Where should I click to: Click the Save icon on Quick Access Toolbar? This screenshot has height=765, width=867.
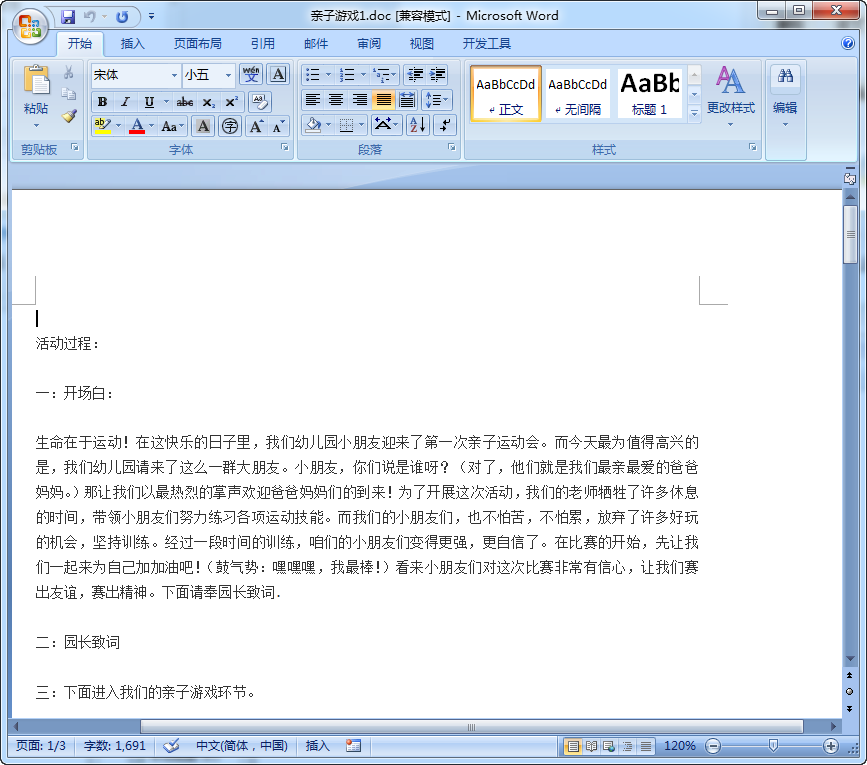[67, 15]
